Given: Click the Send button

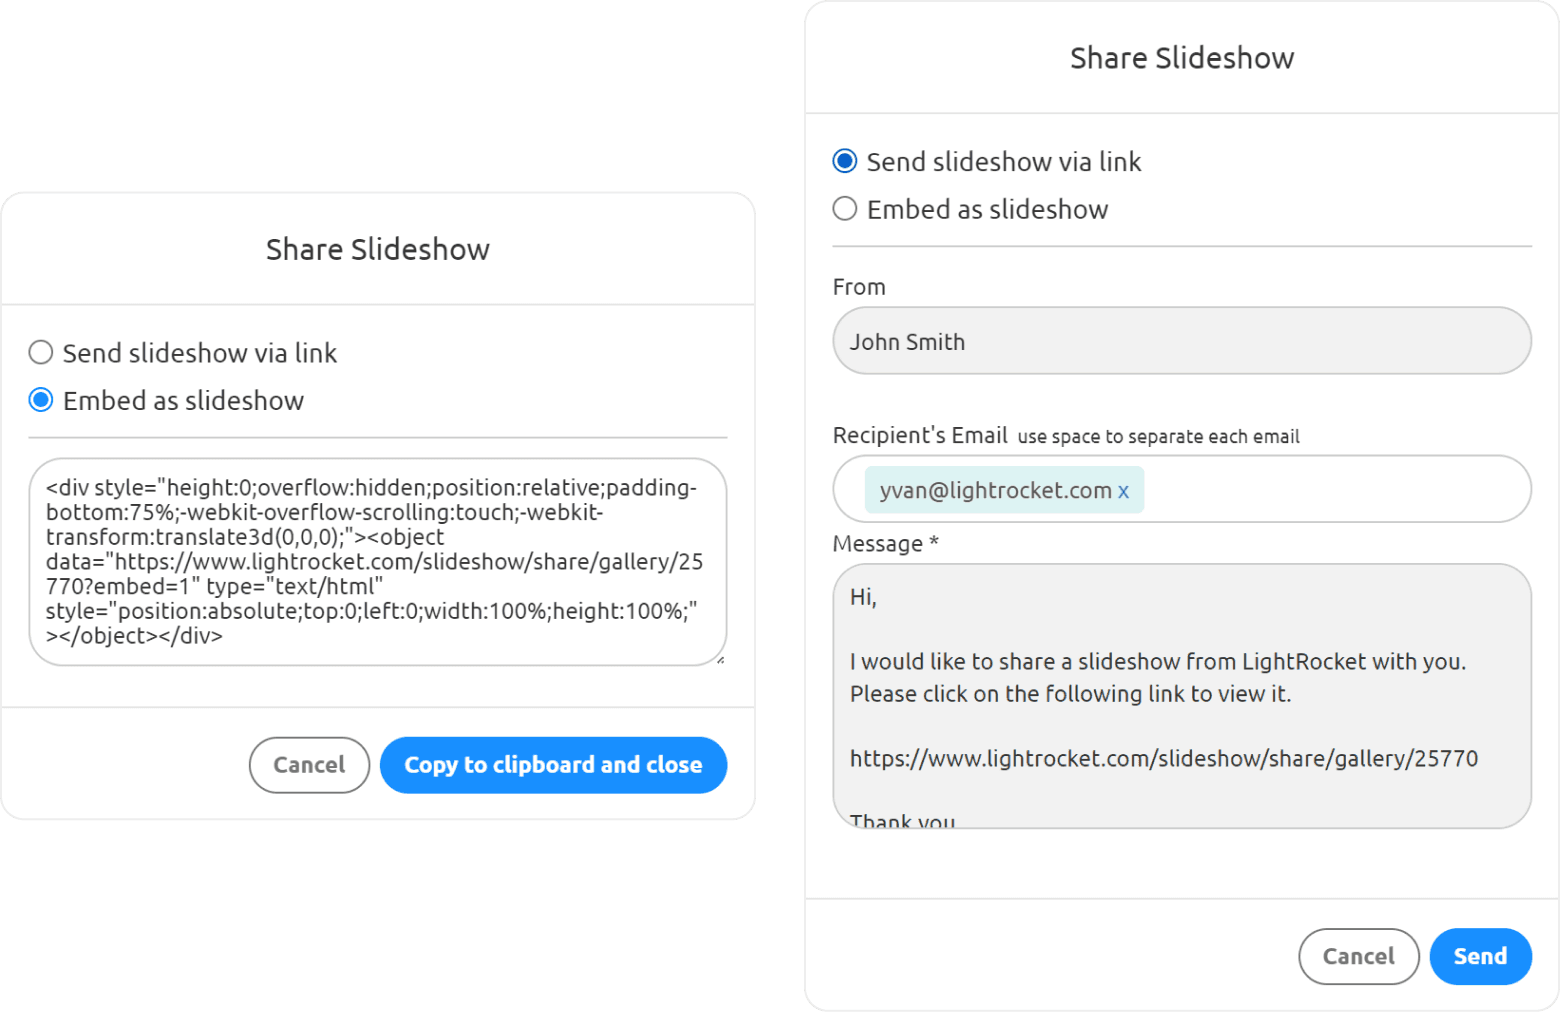Looking at the screenshot, I should point(1479,956).
